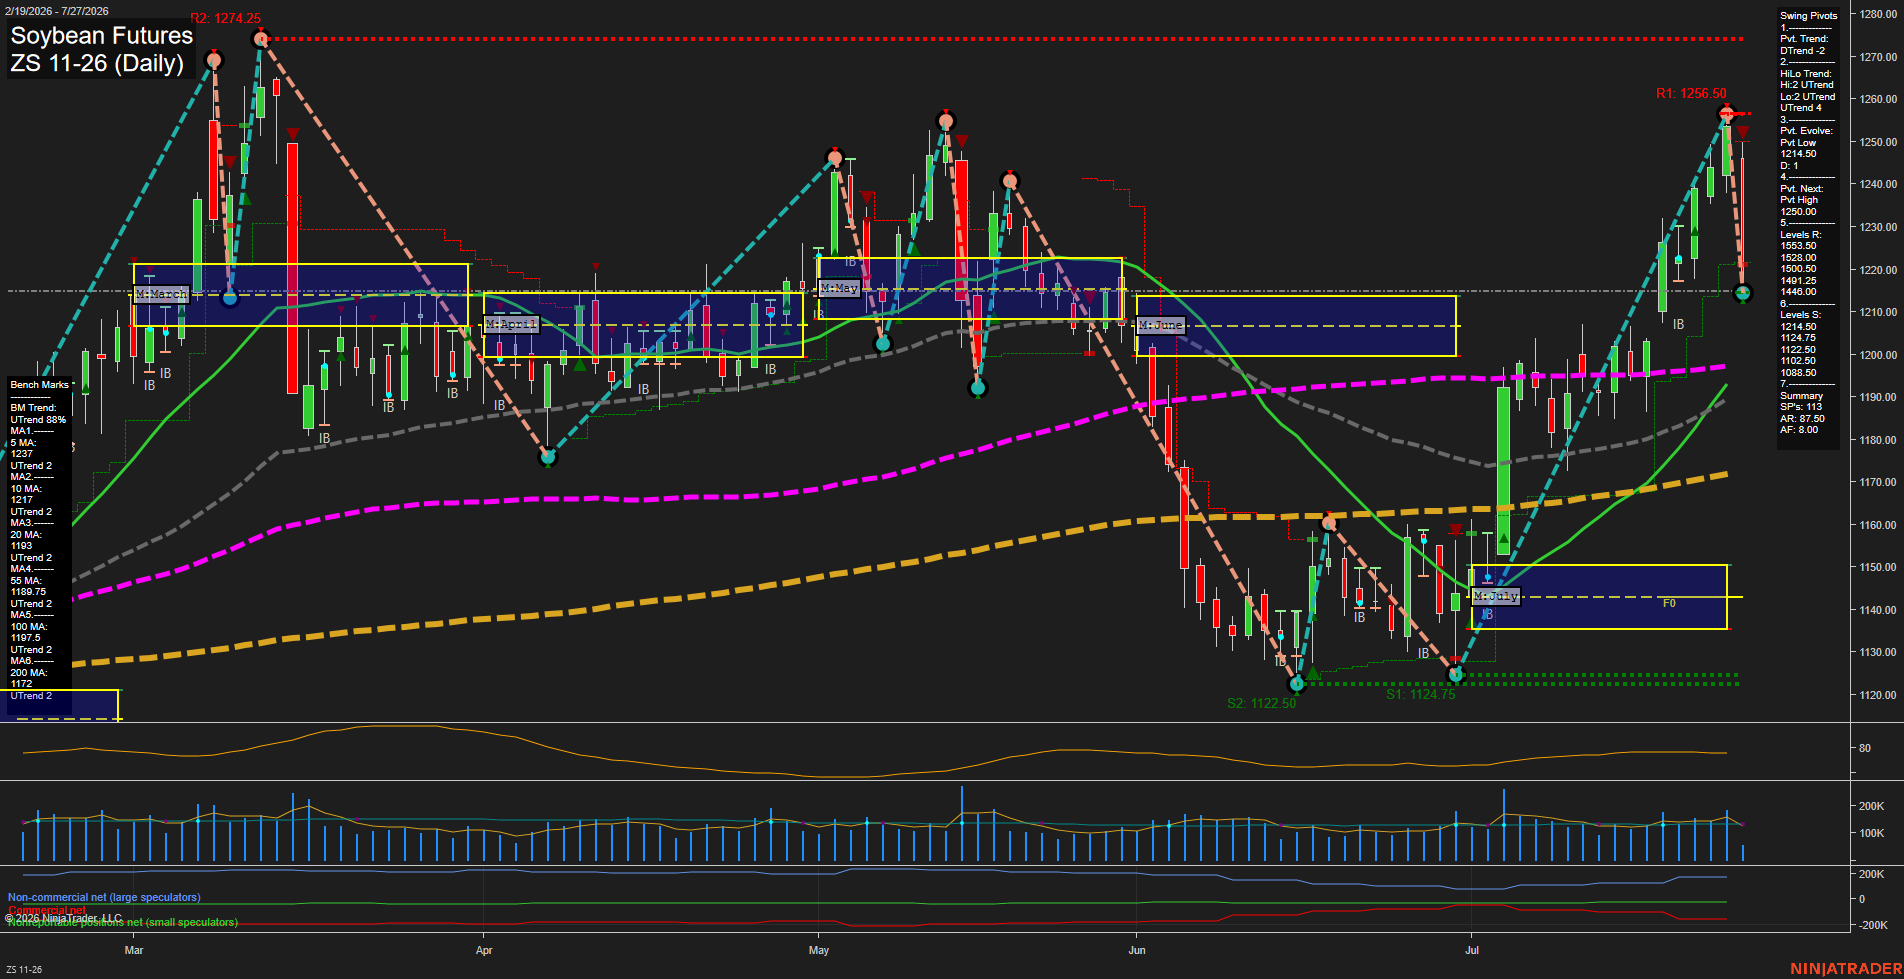
Task: Click the R1: 1256.50 resistance label
Action: point(1691,93)
